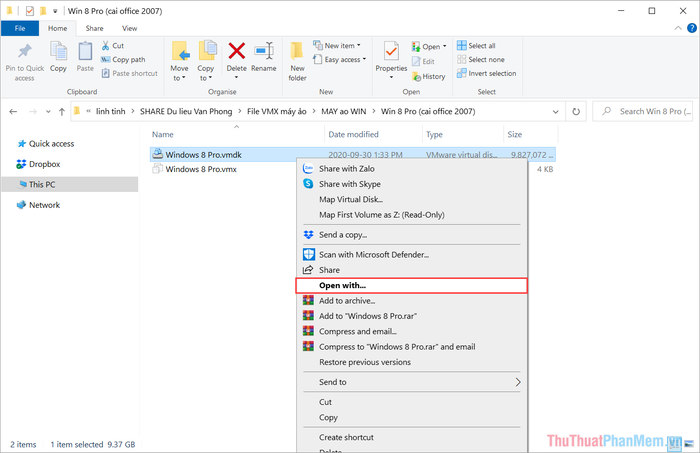This screenshot has width=700, height=453.
Task: Open address bar history dropdown
Action: [555, 112]
